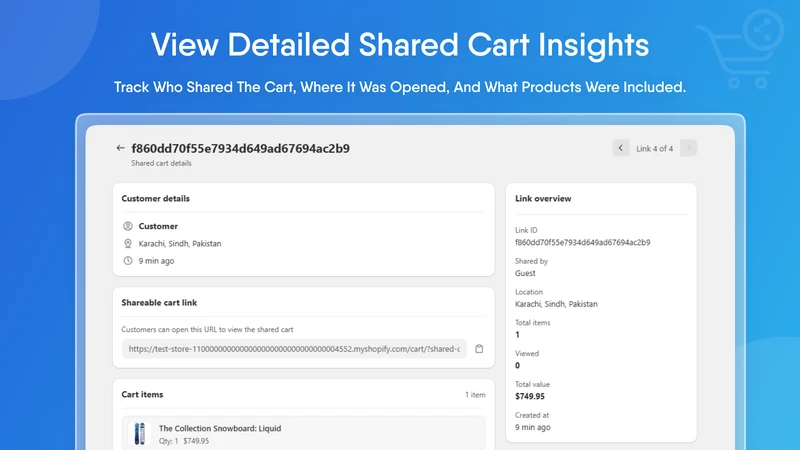Screen dimensions: 800x450
Task: Go to the next shared link
Action: (x=688, y=148)
